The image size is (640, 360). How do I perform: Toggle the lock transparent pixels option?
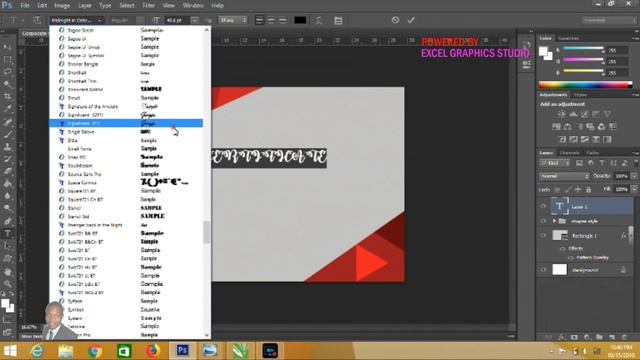[557, 189]
